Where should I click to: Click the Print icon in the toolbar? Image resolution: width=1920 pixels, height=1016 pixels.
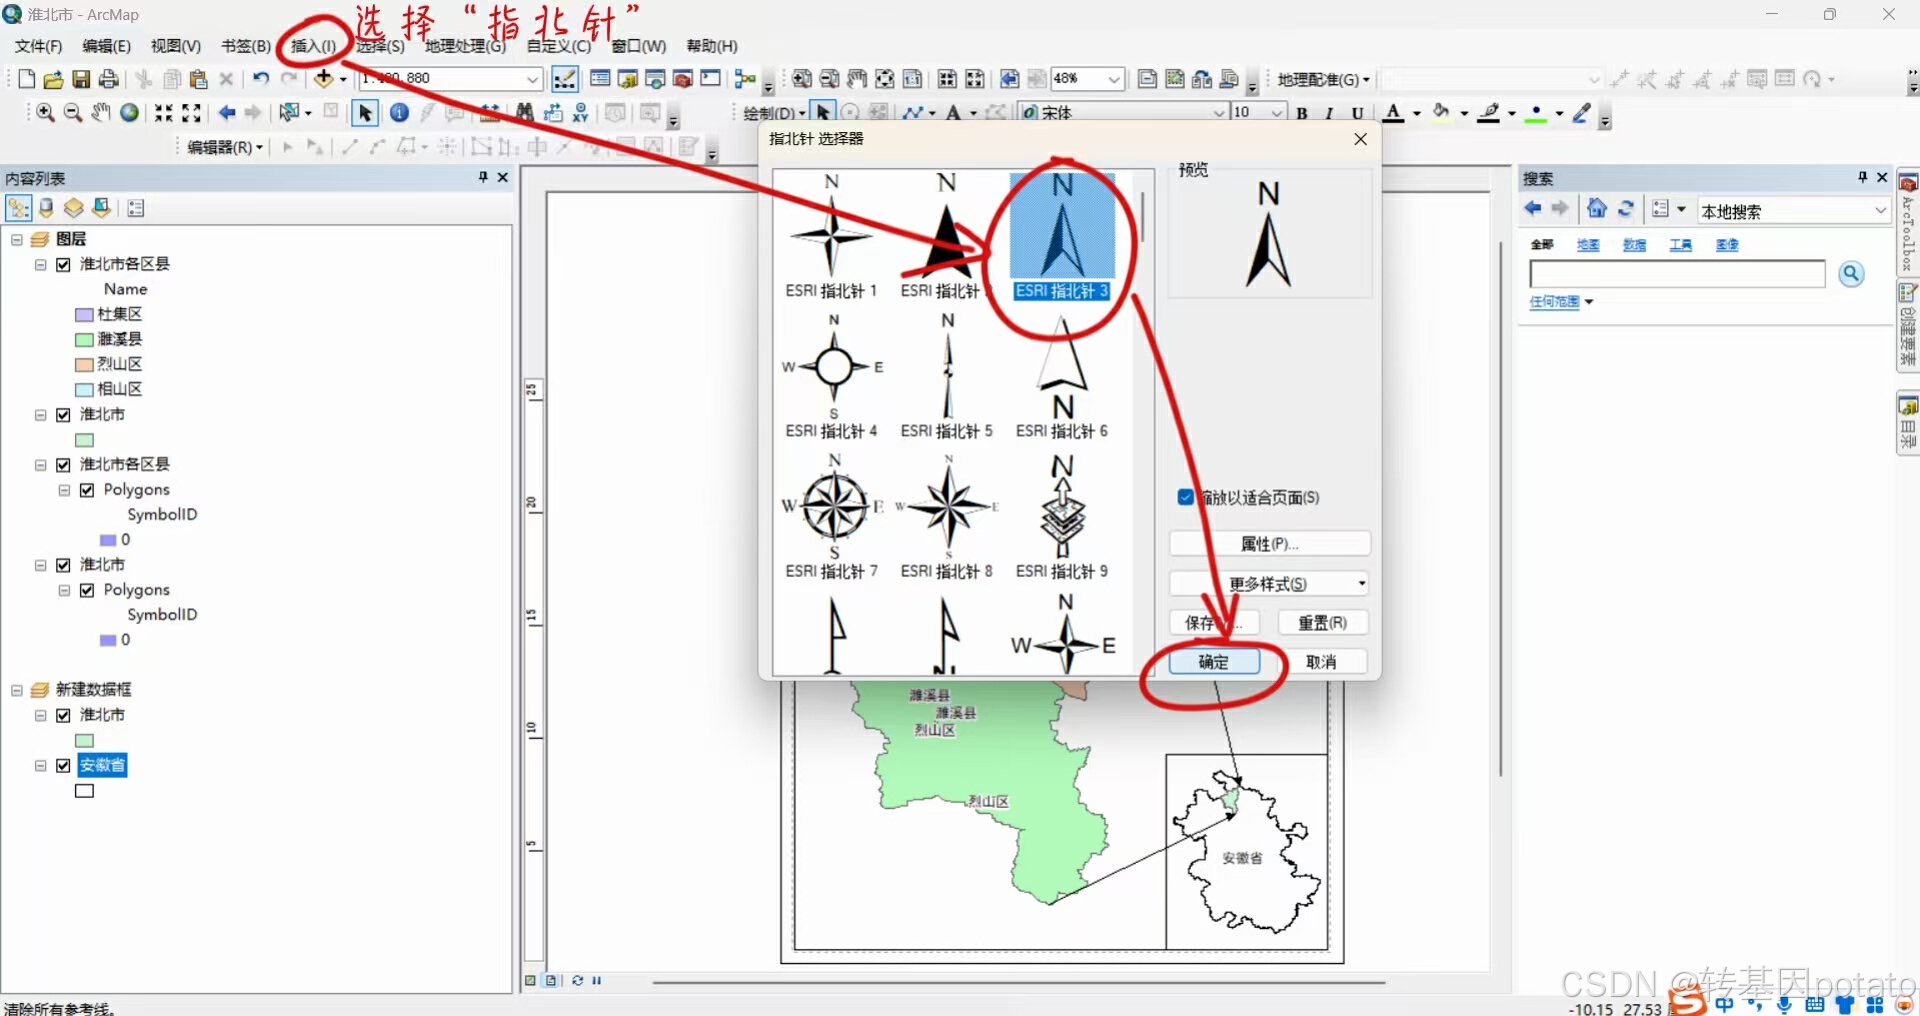[108, 79]
